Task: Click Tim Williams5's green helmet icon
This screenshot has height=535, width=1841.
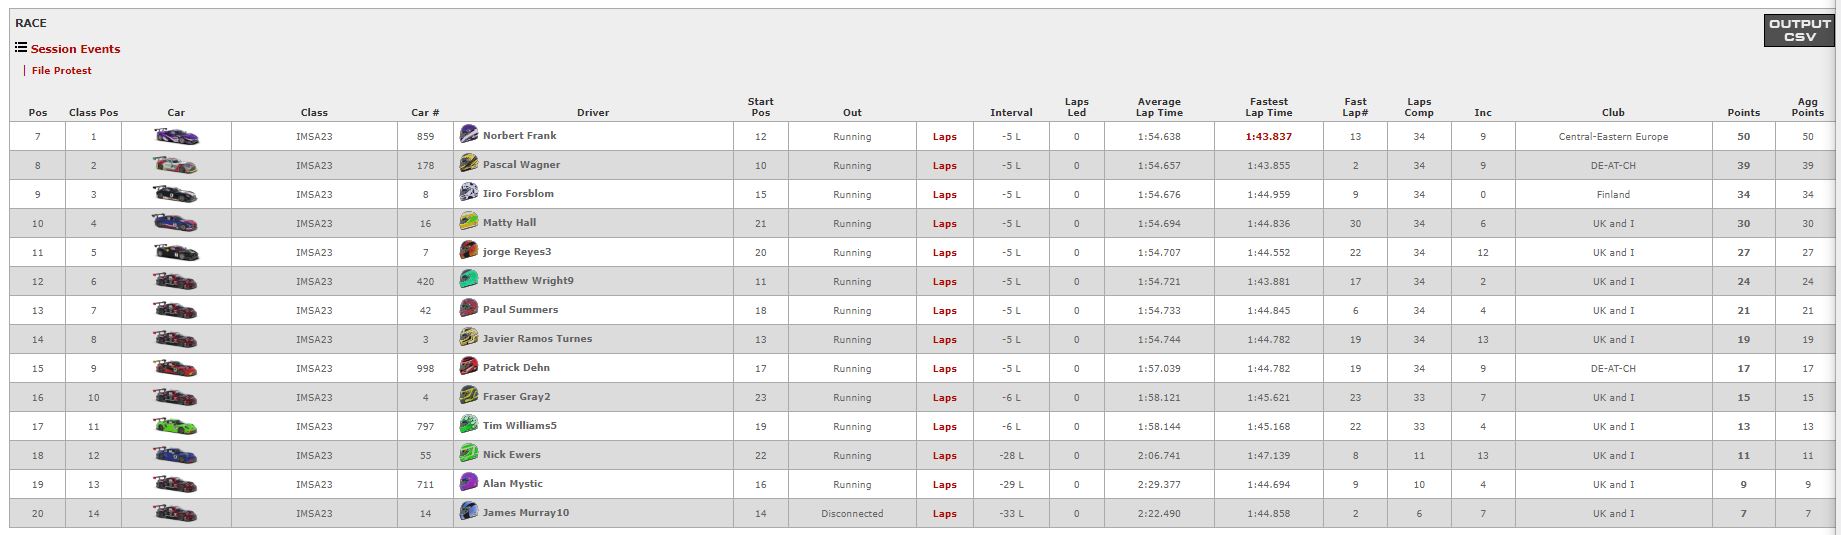Action: tap(468, 425)
